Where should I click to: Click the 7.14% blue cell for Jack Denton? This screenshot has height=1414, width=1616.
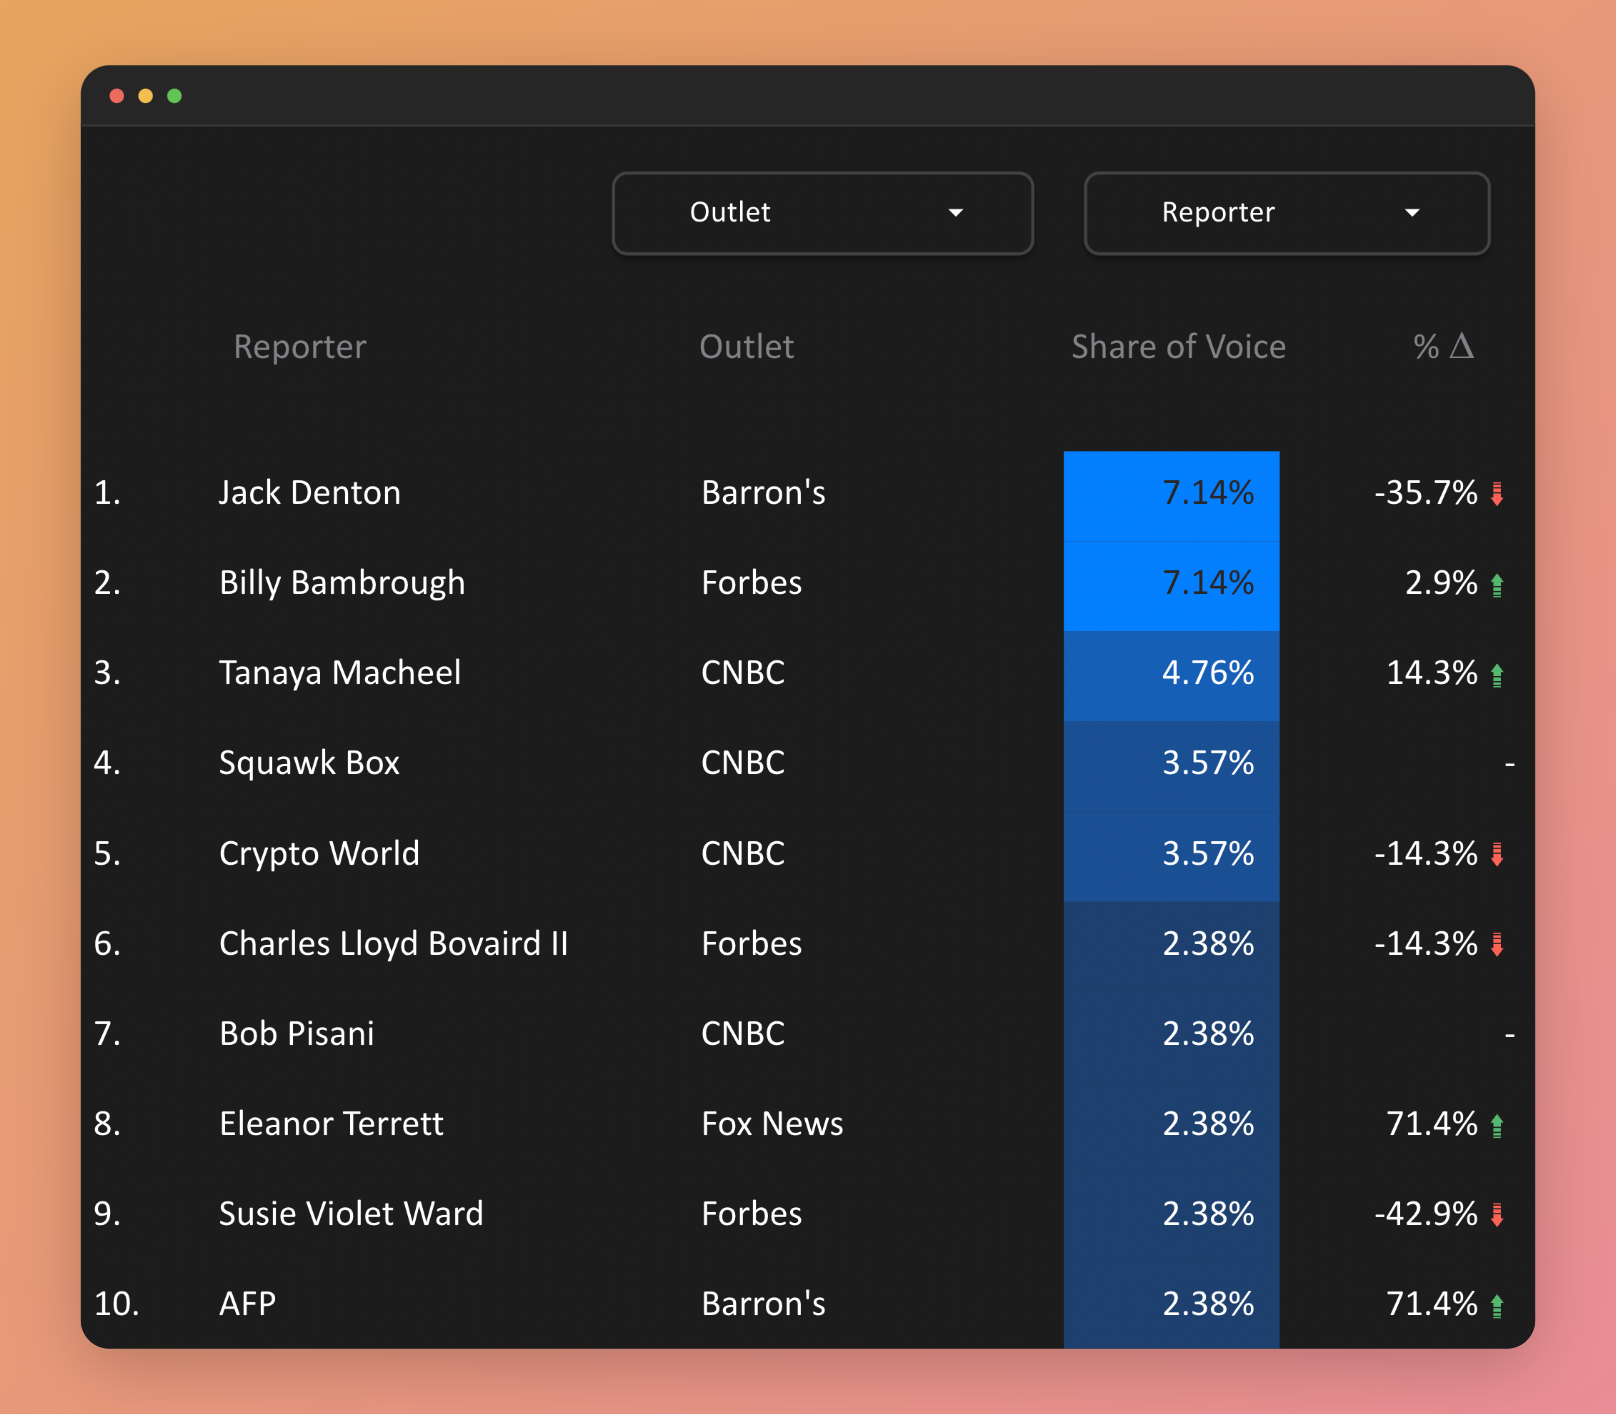point(1171,494)
